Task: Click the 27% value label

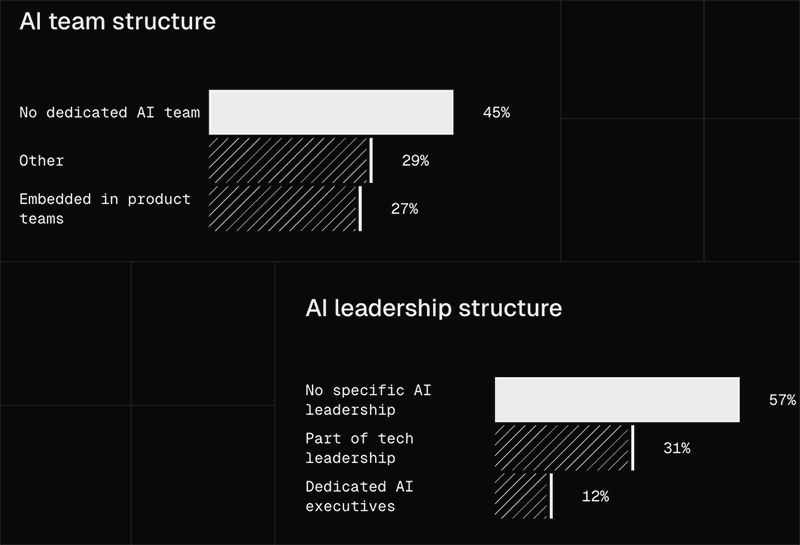Action: pos(405,209)
